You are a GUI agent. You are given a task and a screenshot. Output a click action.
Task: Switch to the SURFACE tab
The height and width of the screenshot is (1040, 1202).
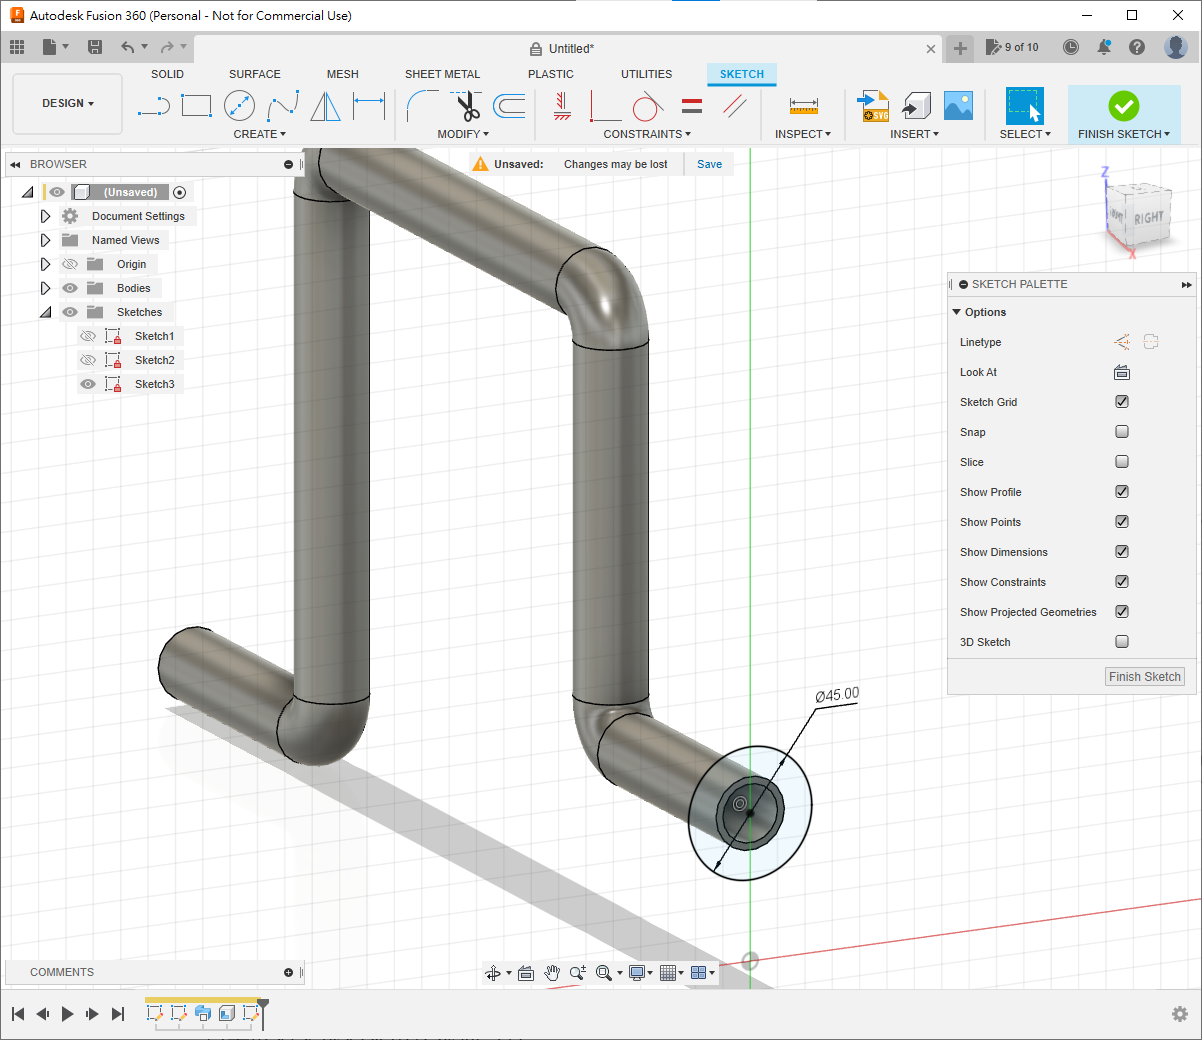[254, 74]
